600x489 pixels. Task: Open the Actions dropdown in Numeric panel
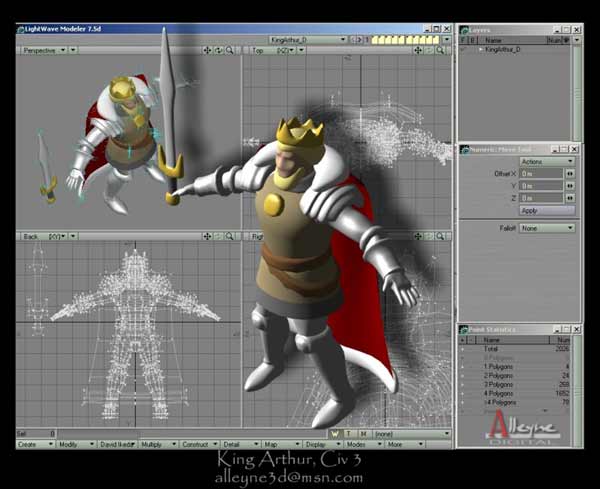546,161
